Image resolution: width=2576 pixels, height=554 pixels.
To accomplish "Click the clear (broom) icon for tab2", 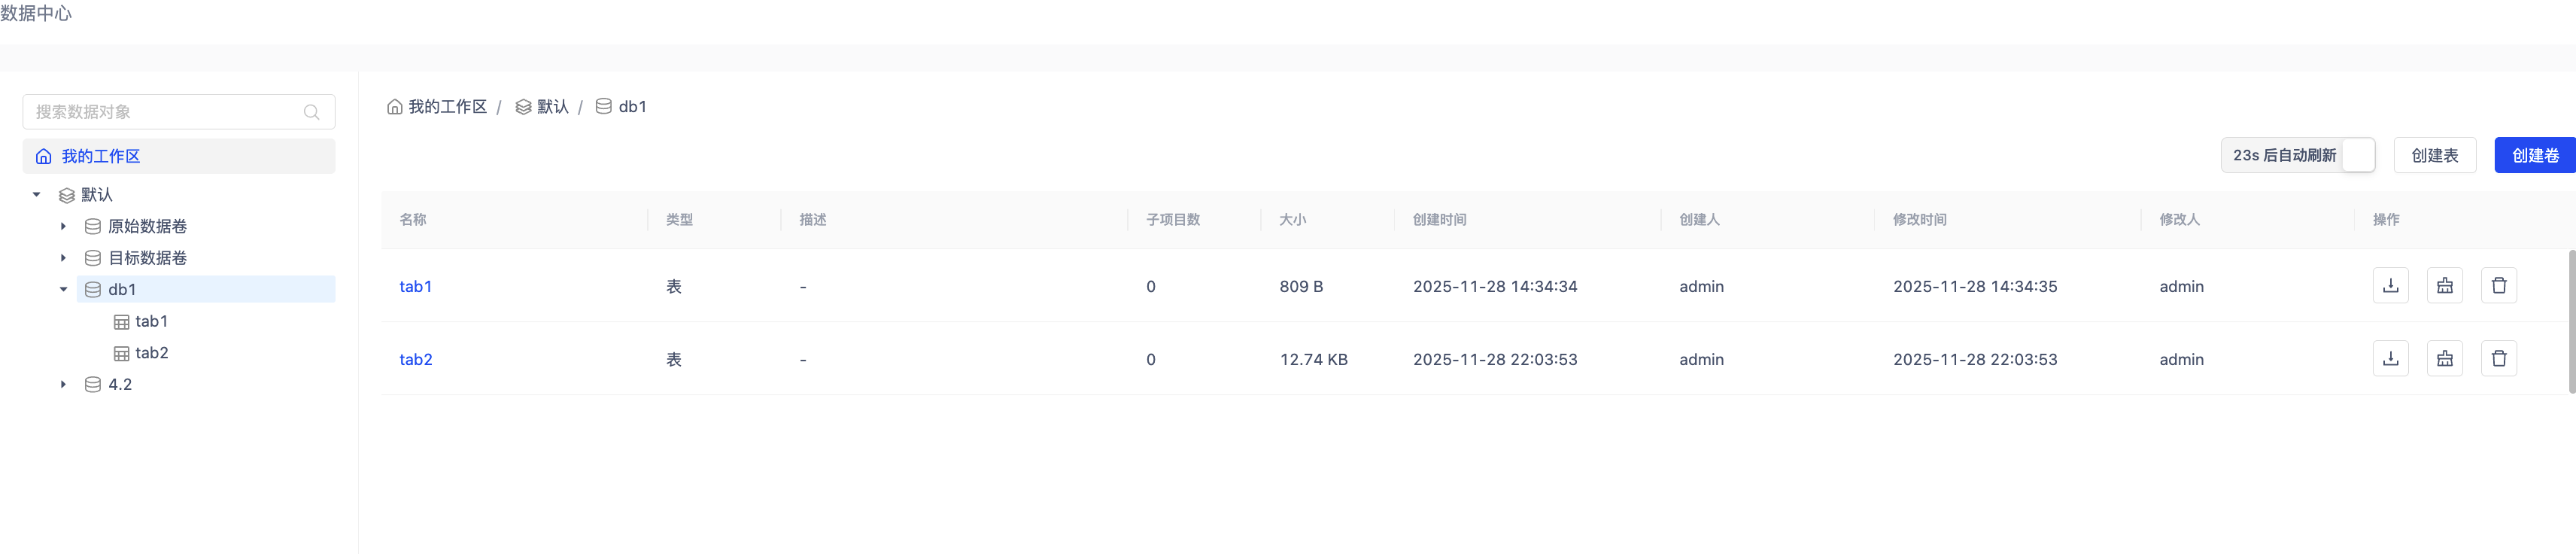I will click(x=2444, y=359).
